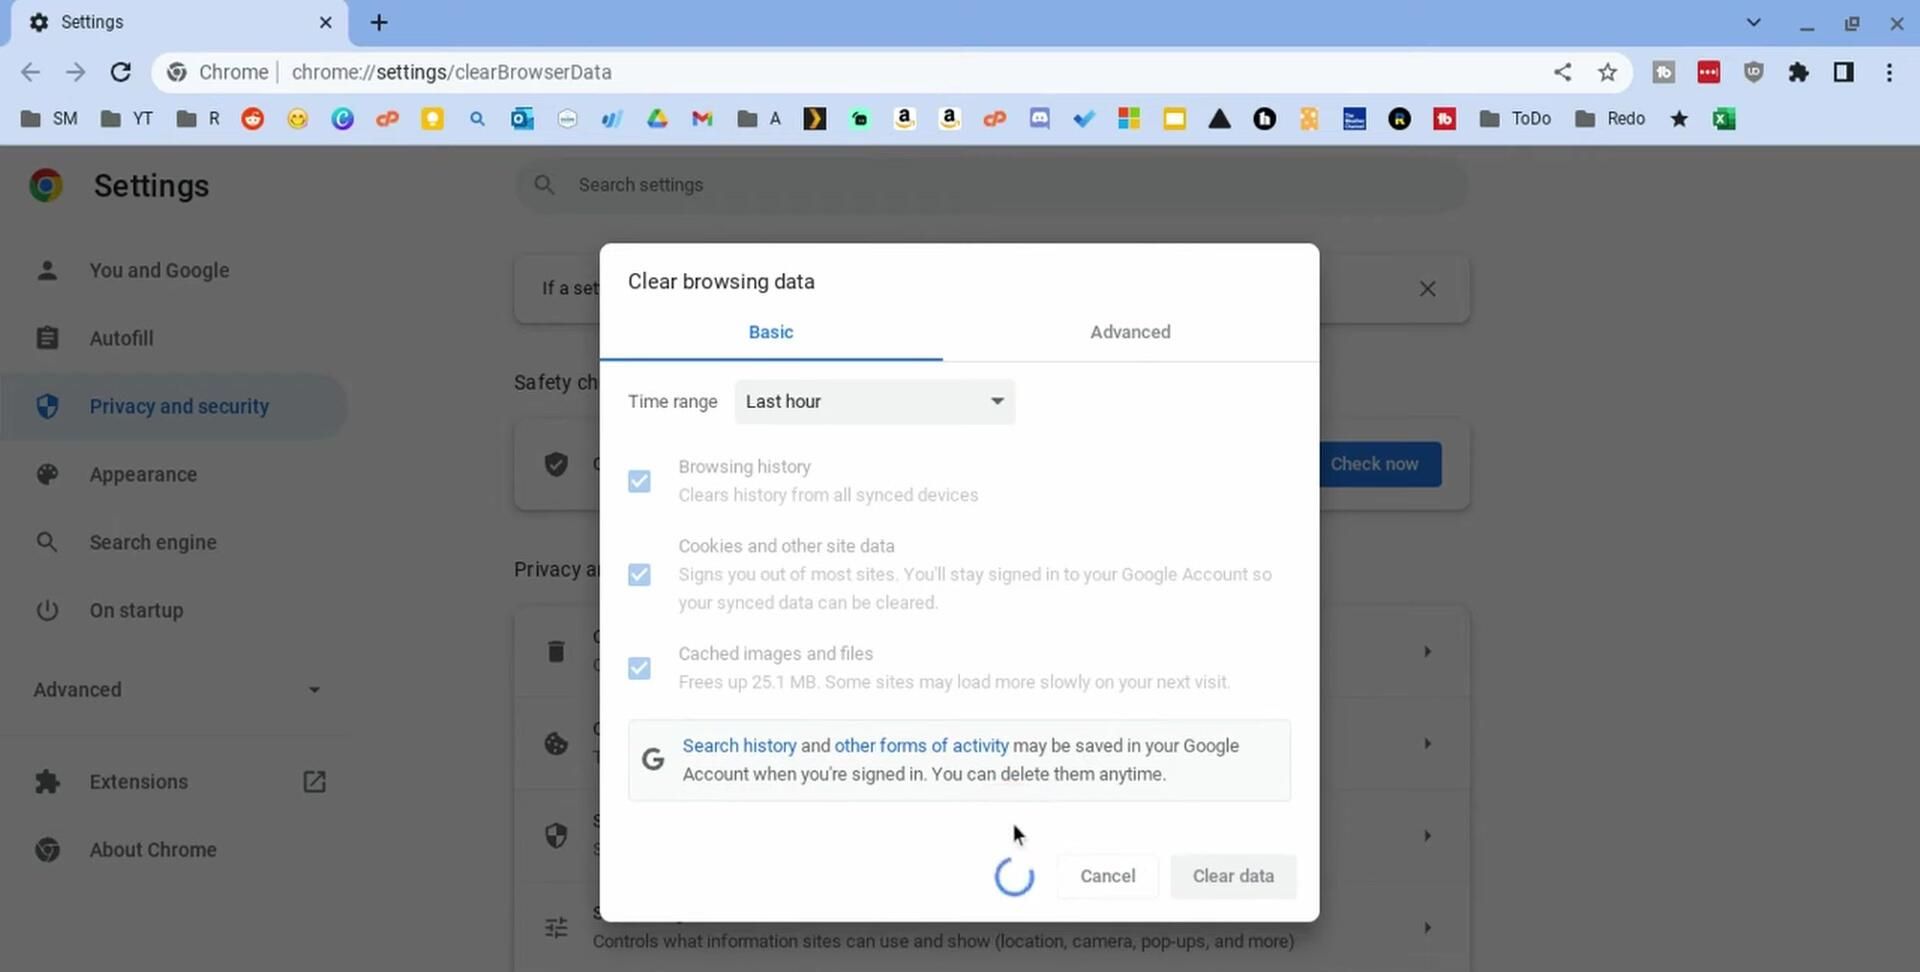The height and width of the screenshot is (972, 1920).
Task: Open the A bookmarks folder
Action: pos(759,119)
